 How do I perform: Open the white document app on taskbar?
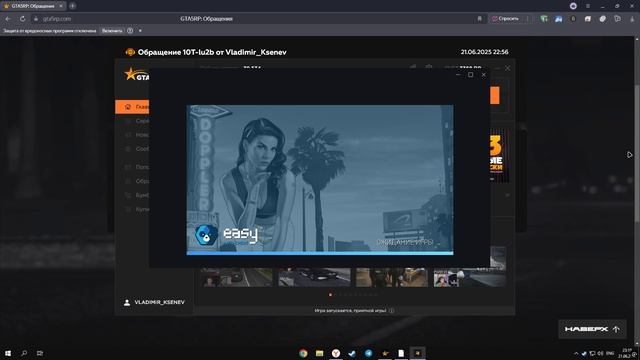click(x=401, y=353)
